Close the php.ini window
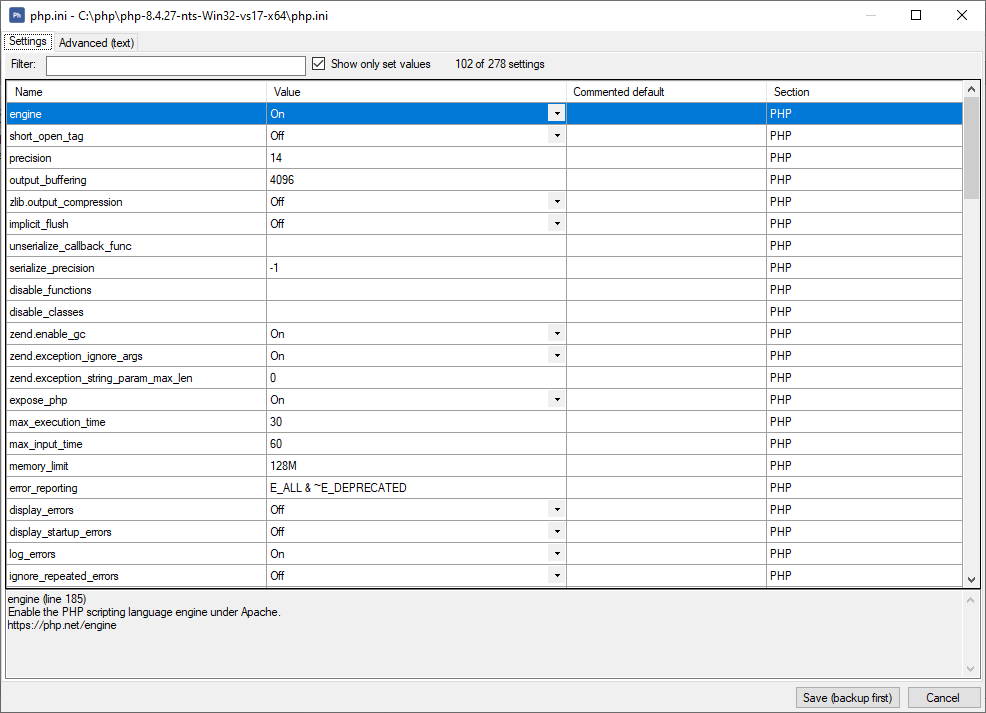This screenshot has width=986, height=713. pos(962,15)
